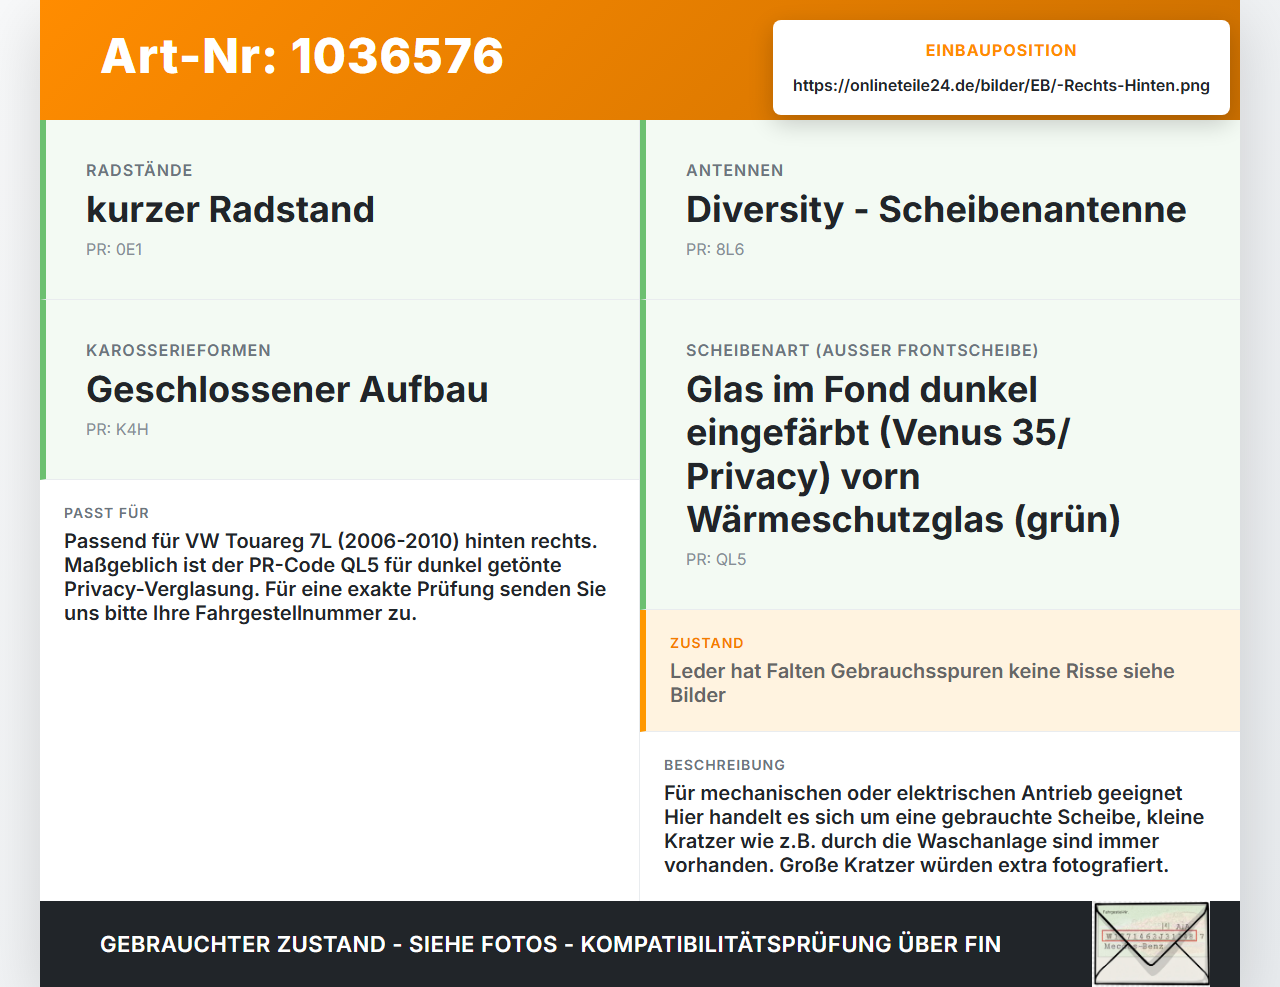Image resolution: width=1280 pixels, height=987 pixels.
Task: Select PR code K4H text
Action: click(117, 429)
